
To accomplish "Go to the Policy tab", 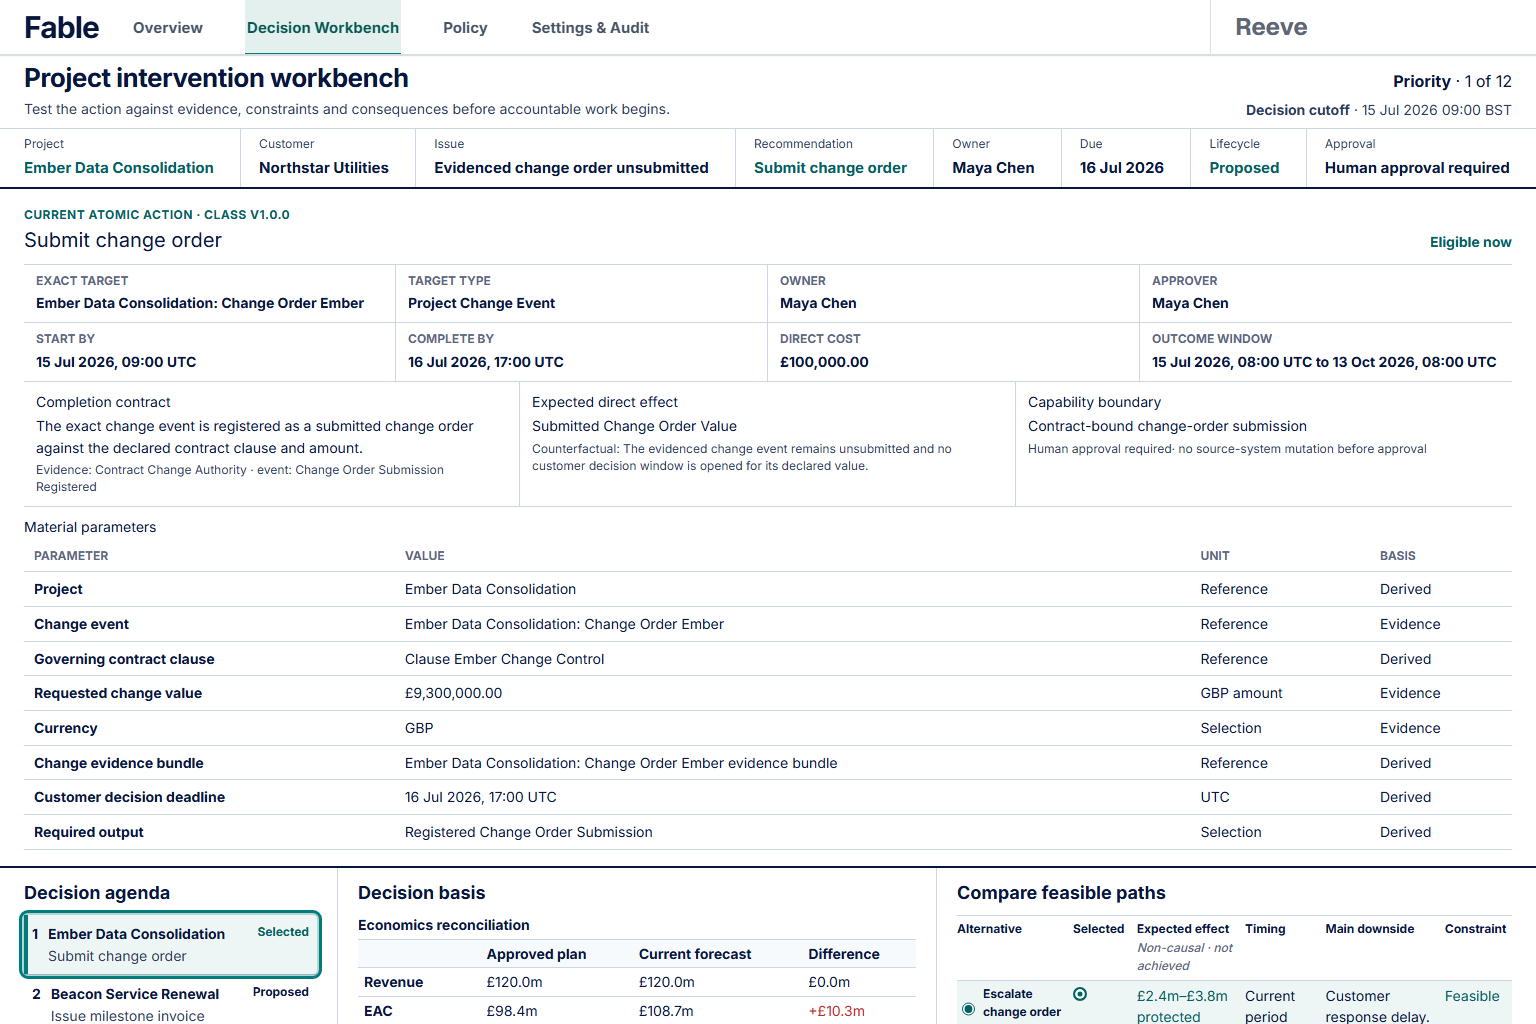I will click(465, 28).
